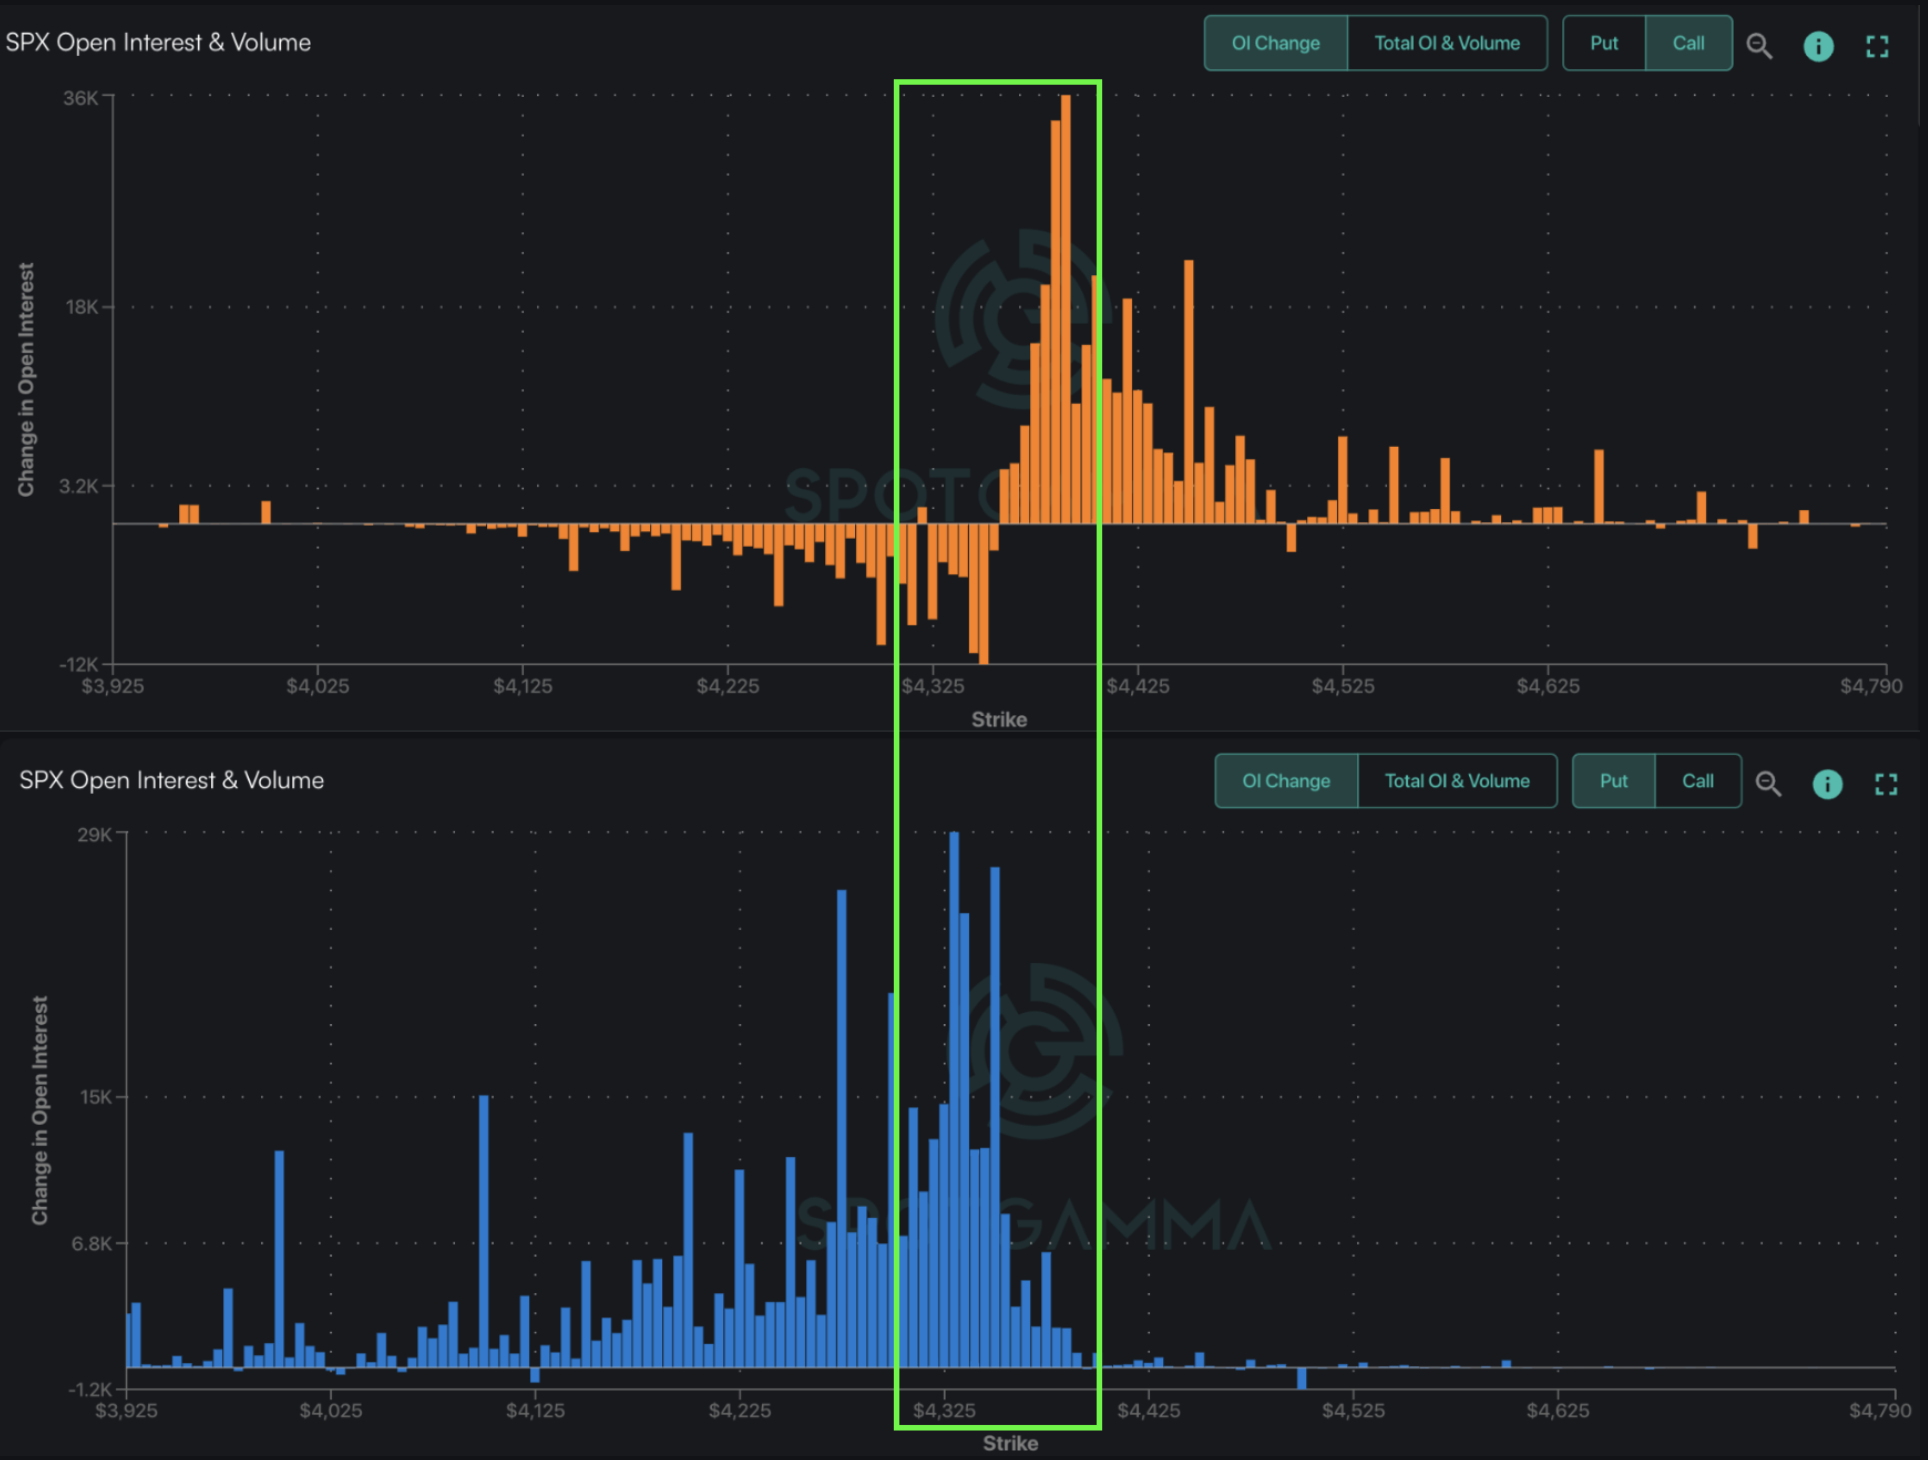This screenshot has height=1460, width=1928.
Task: Switch bottom chart to Total OI & Volume
Action: [1456, 781]
